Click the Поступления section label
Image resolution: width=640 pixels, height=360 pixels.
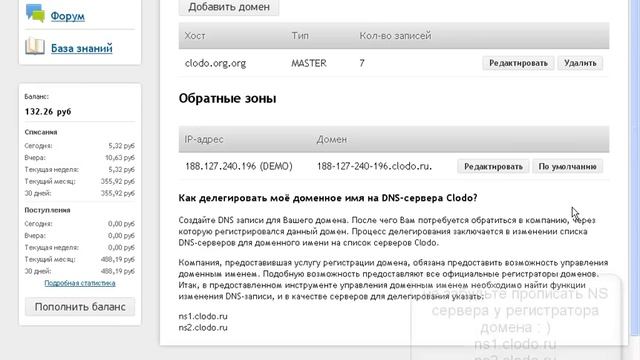click(x=47, y=210)
